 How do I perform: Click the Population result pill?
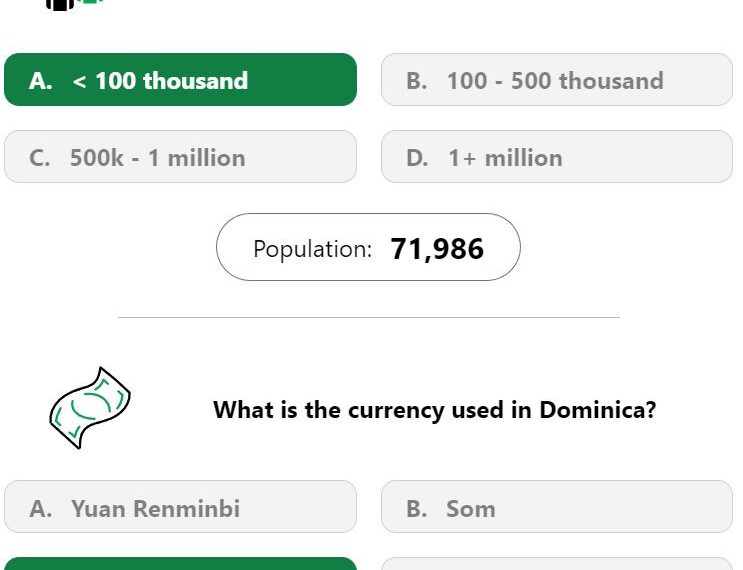368,247
